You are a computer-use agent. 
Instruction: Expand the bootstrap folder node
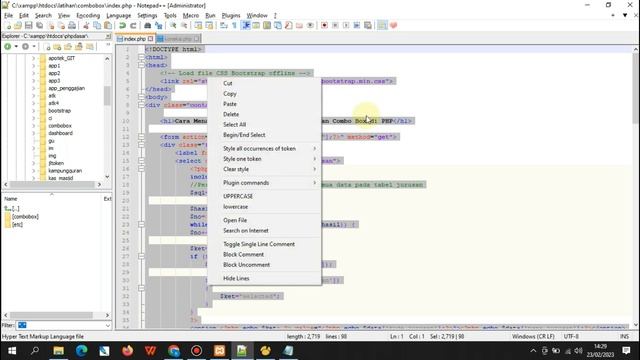33,111
